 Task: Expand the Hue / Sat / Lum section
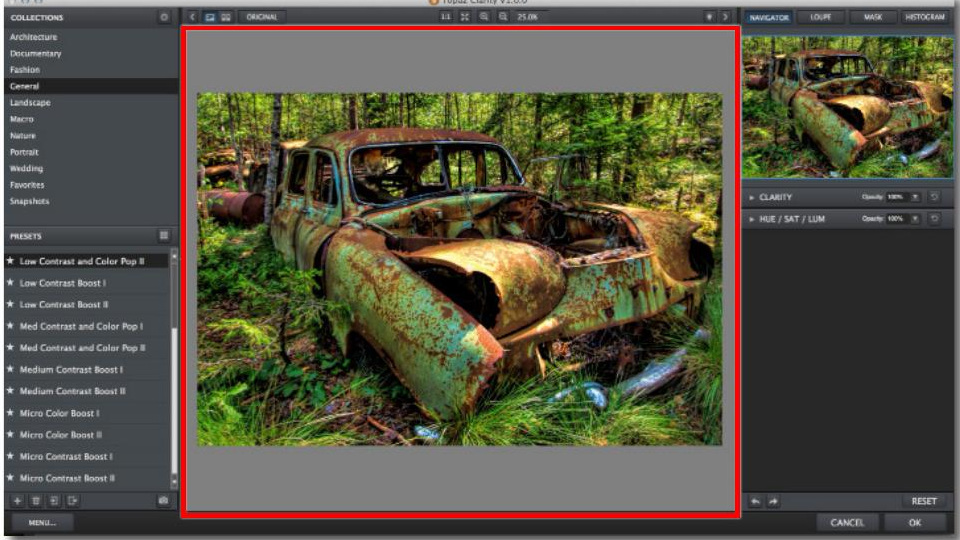[752, 219]
